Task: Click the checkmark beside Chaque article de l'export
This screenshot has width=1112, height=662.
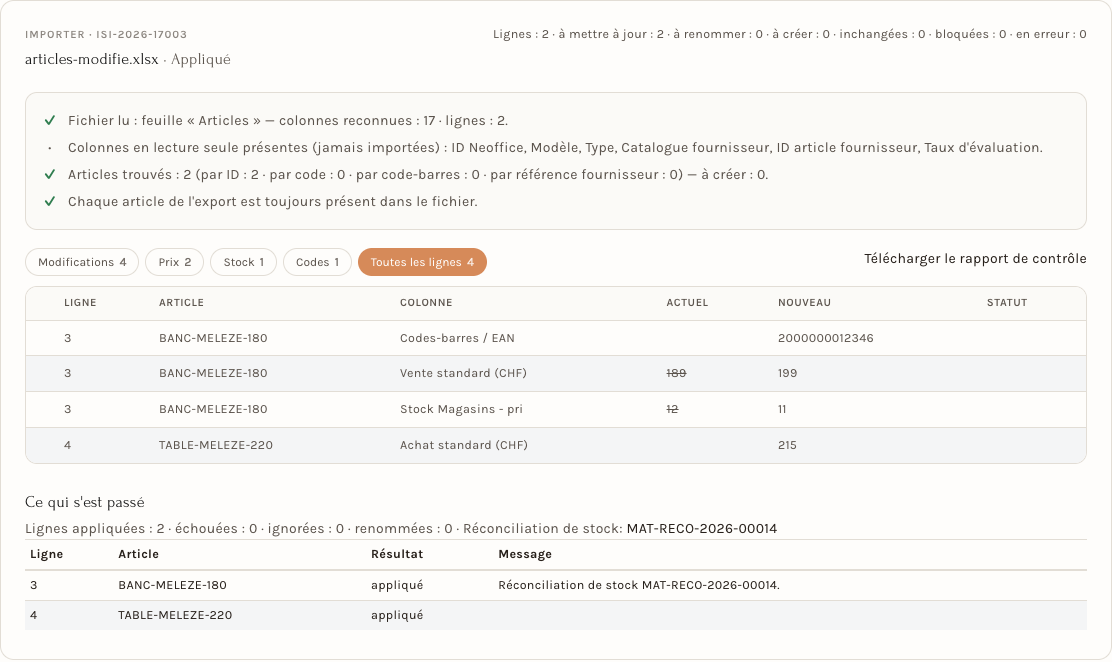Action: [50, 202]
